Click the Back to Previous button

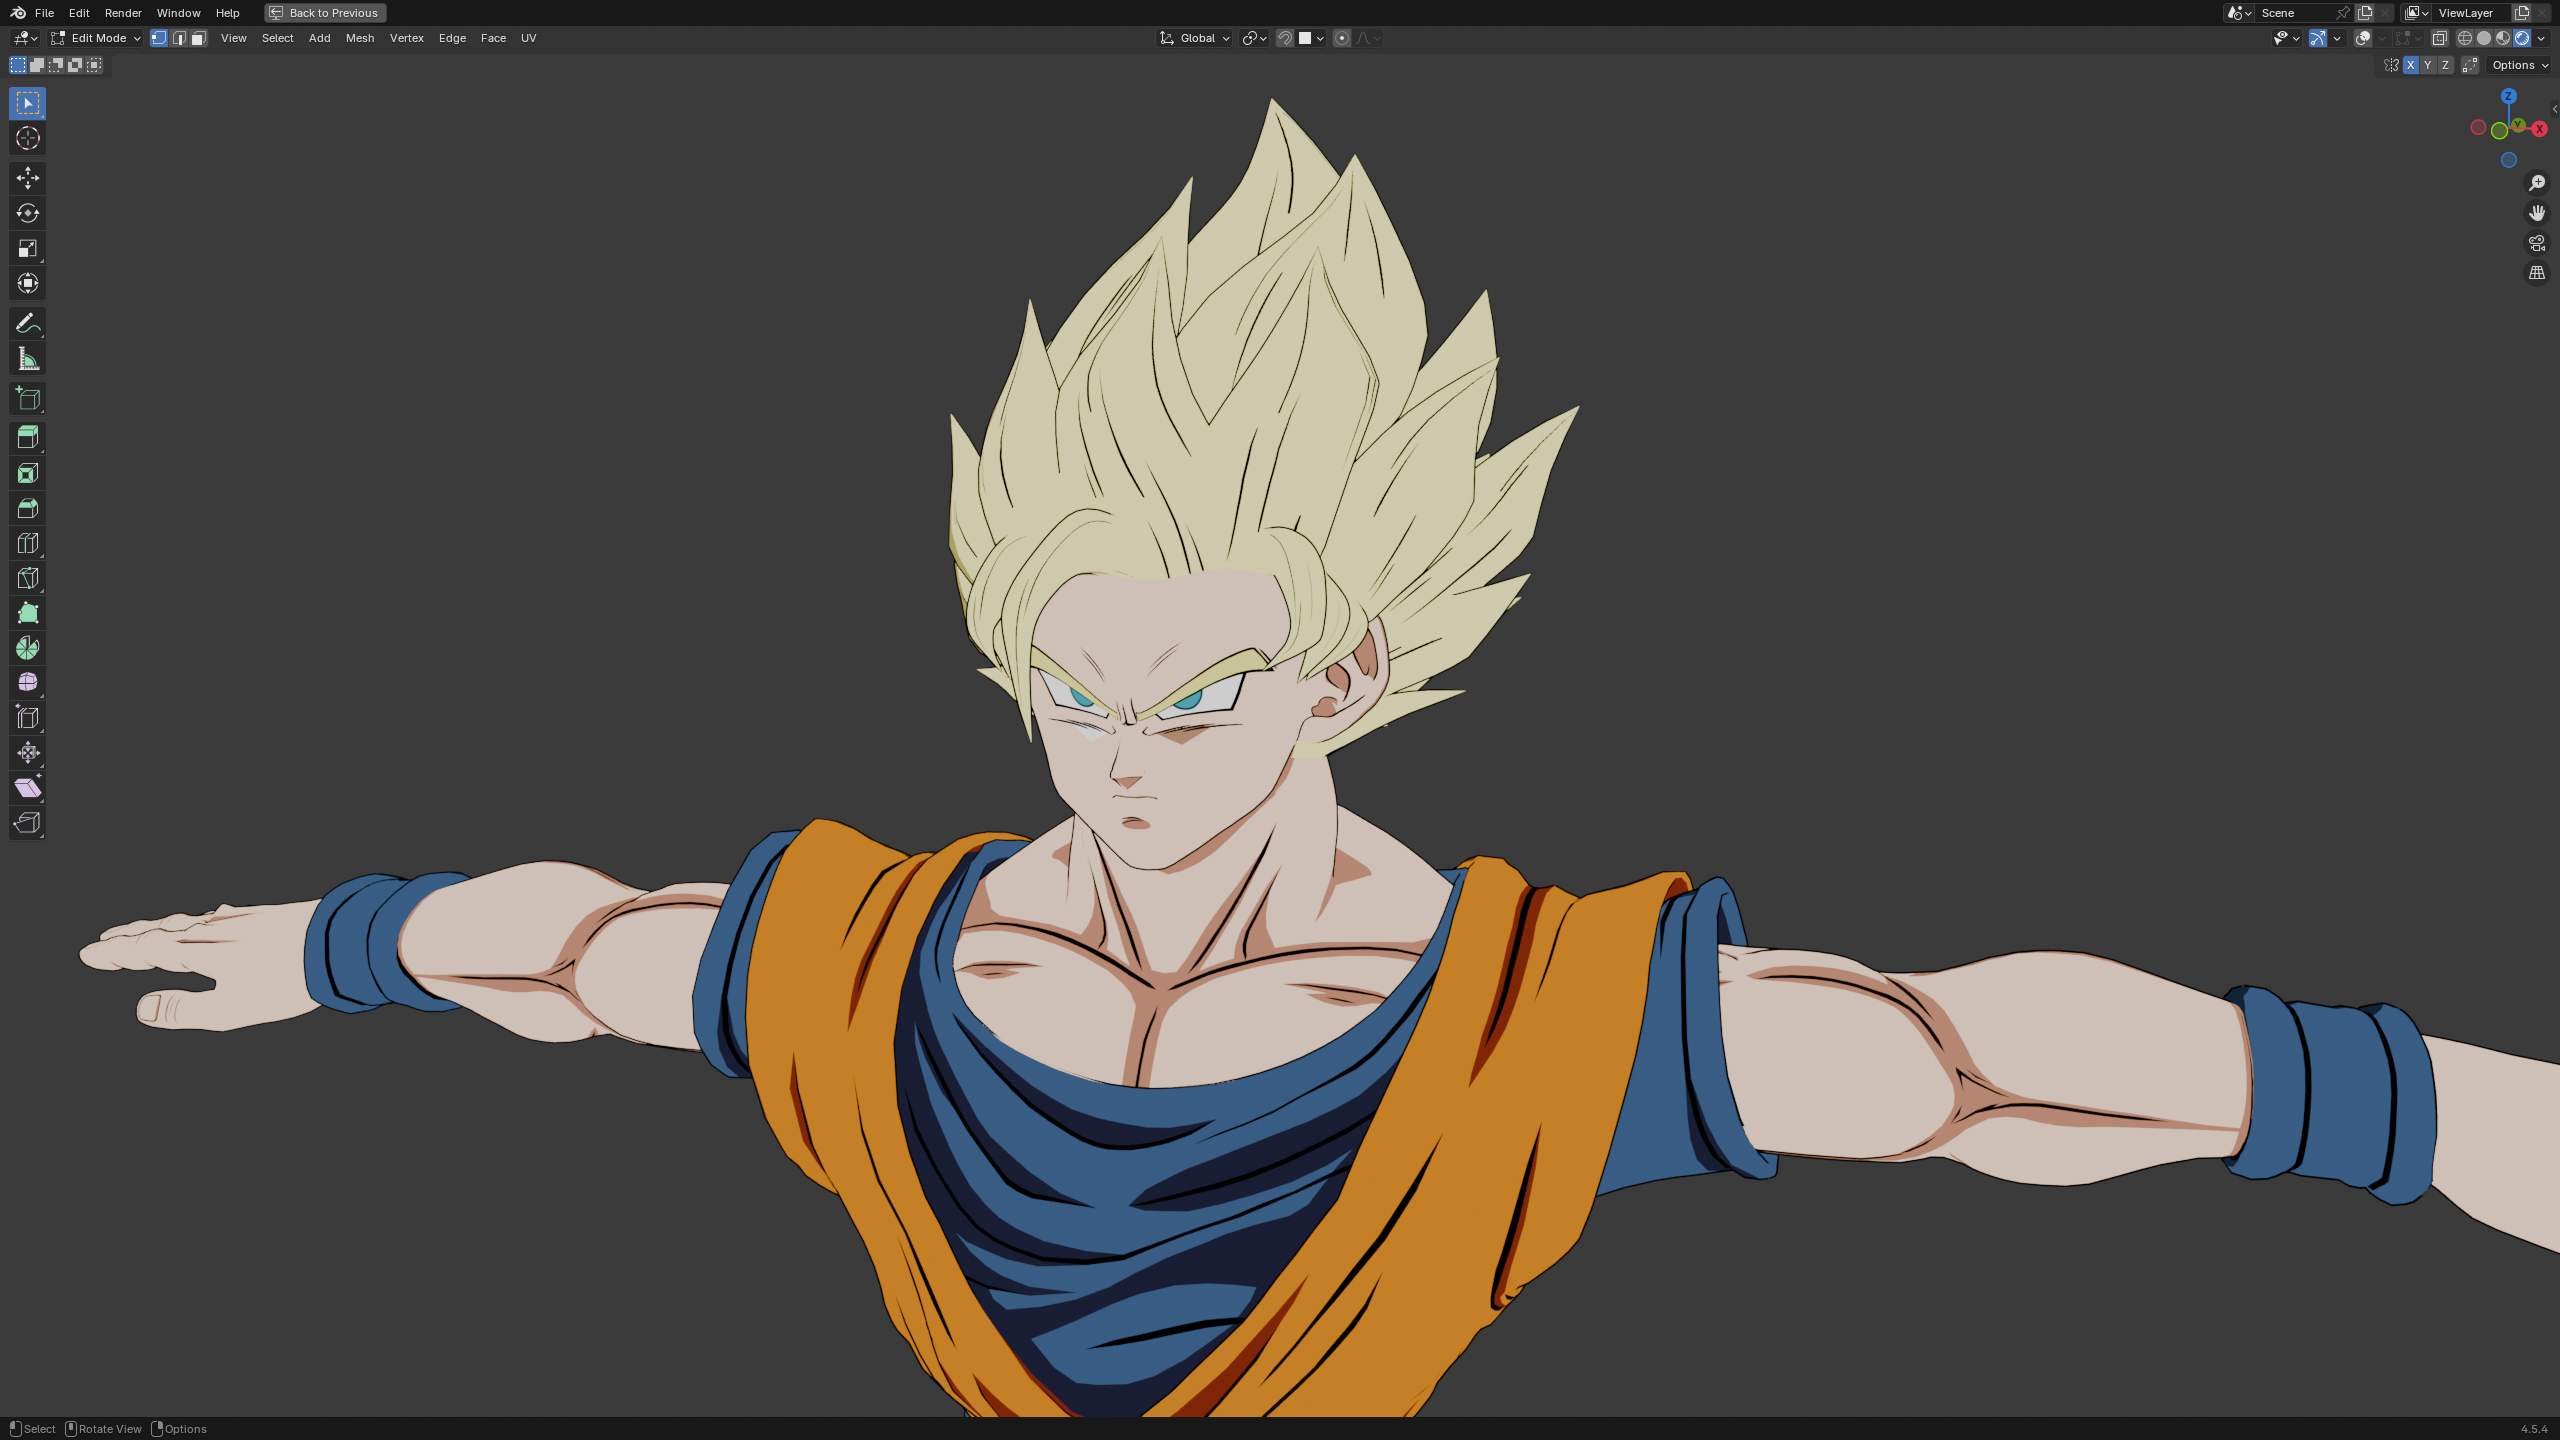325,13
